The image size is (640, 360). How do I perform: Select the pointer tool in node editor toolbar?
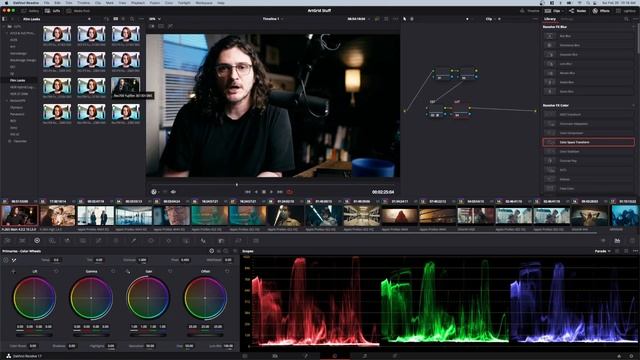coord(404,19)
